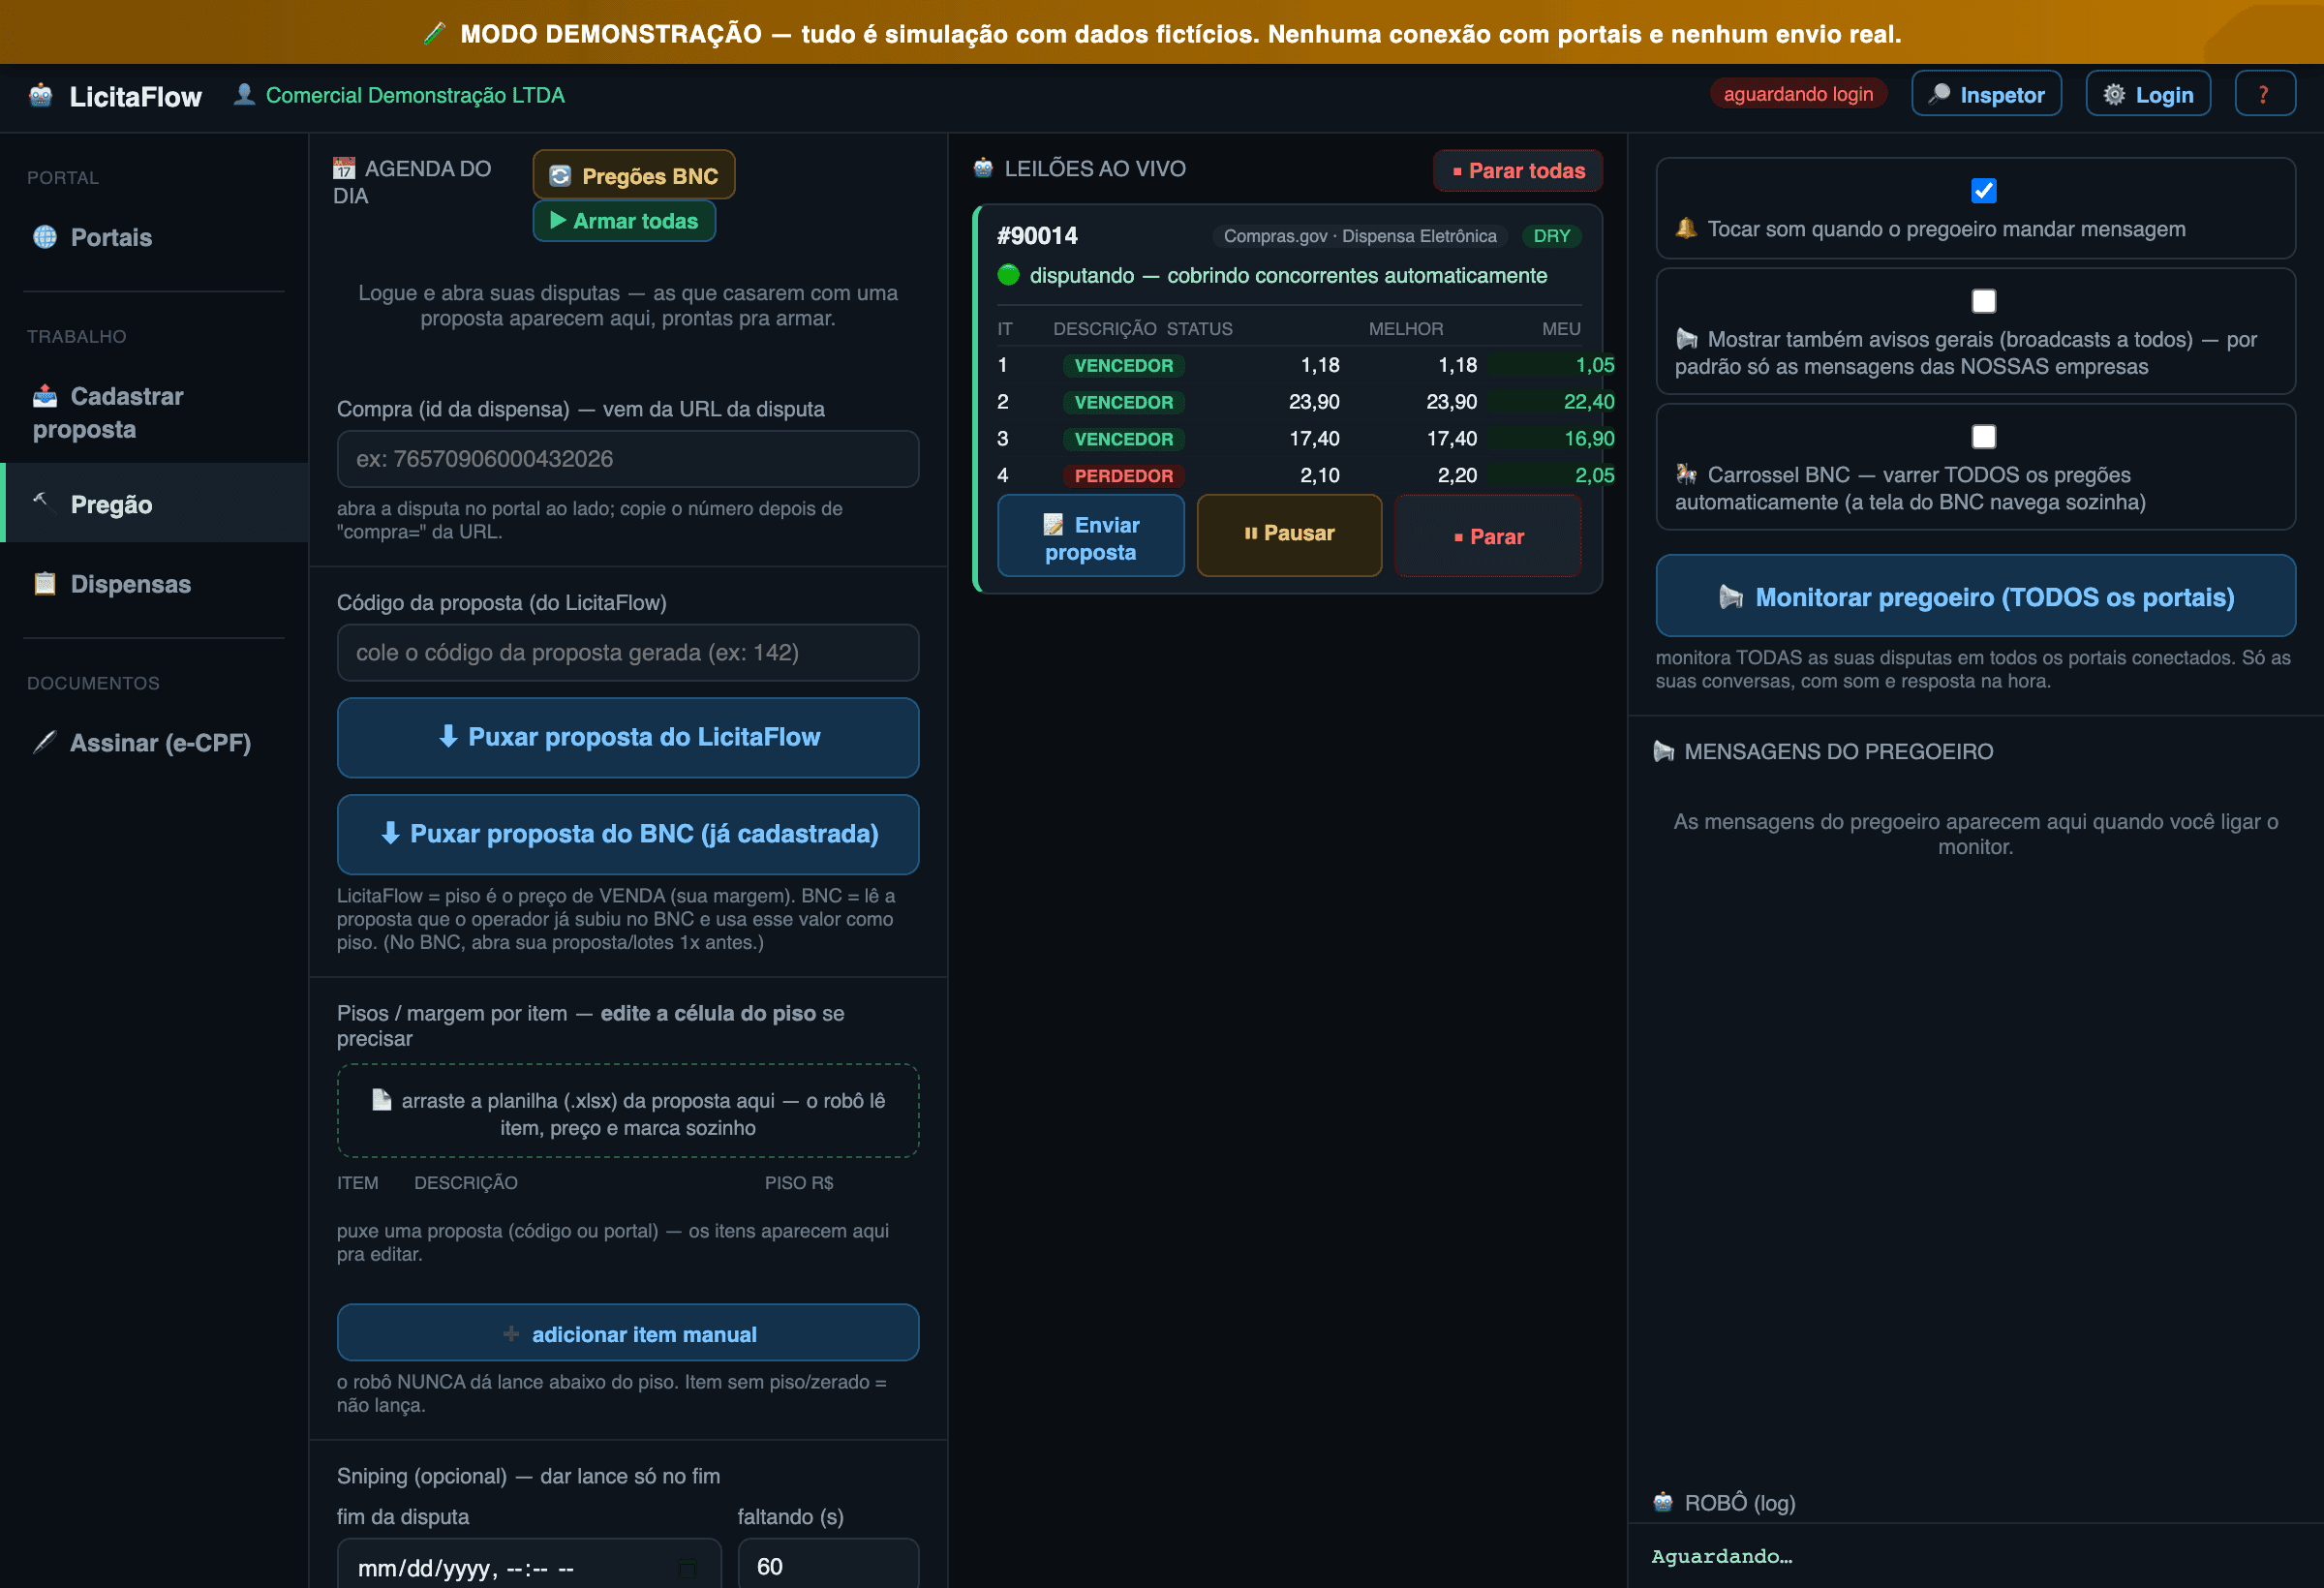Click the bell icon by Tocar som
Screen dimensions: 2324x1588
click(x=1686, y=228)
